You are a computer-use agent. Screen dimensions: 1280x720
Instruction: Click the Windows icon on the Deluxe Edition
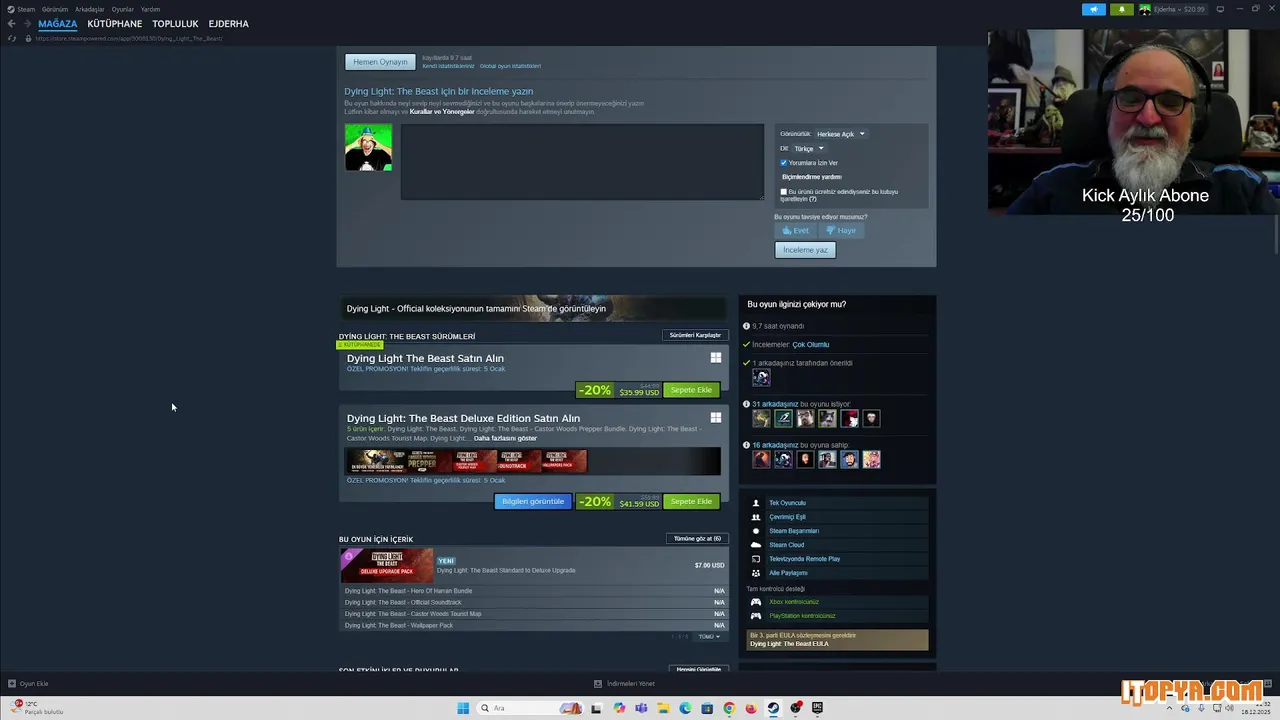tap(716, 418)
